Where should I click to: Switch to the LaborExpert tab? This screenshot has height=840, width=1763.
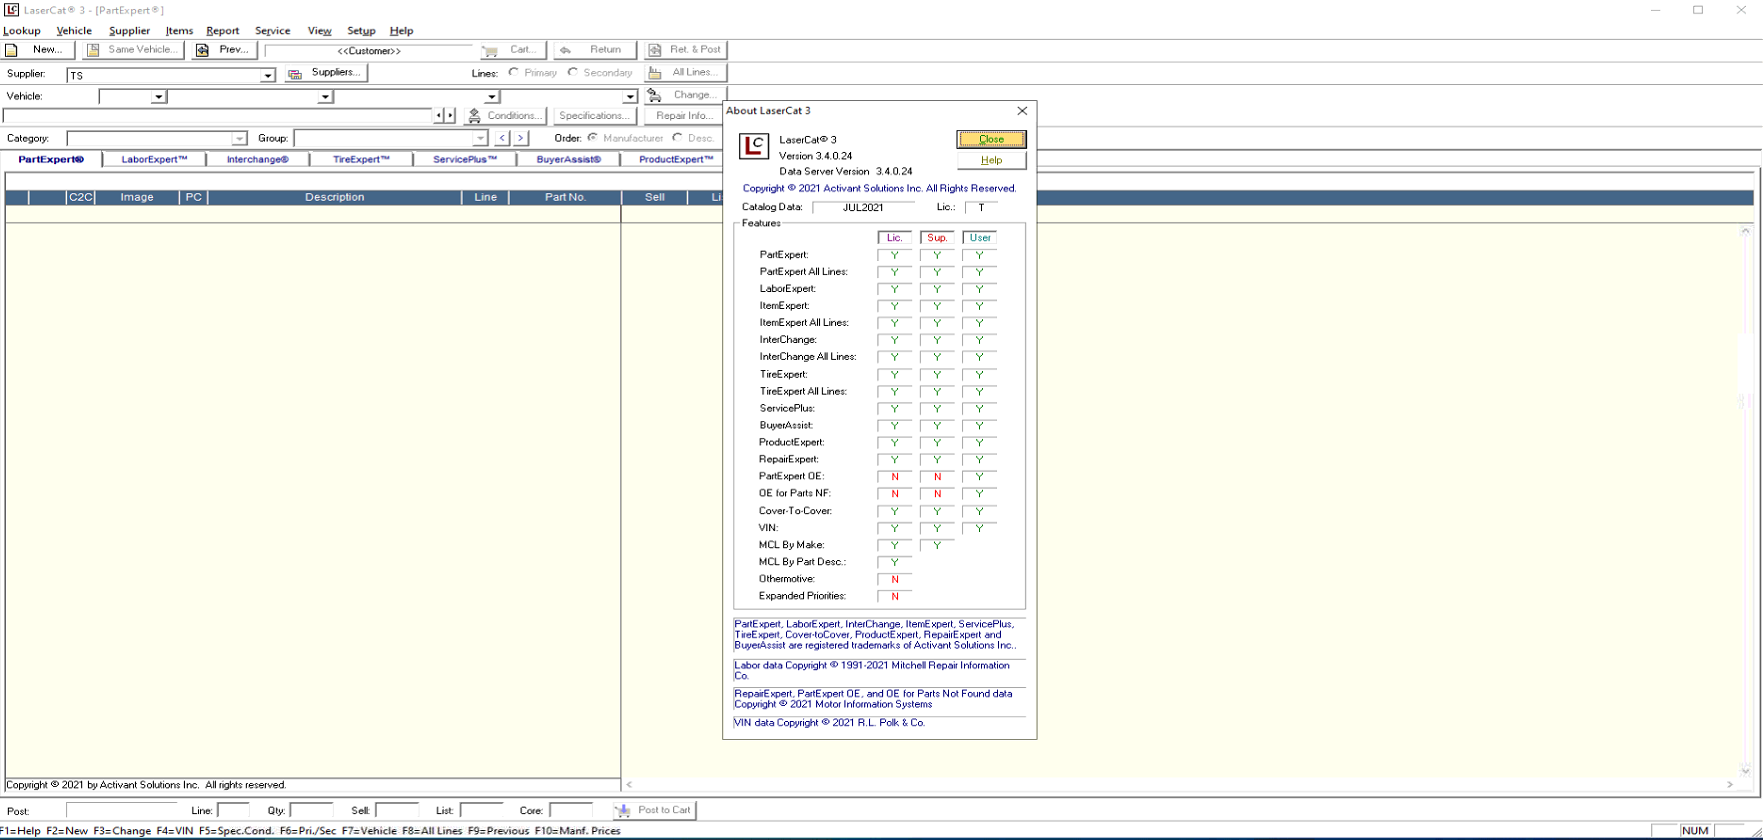[155, 160]
